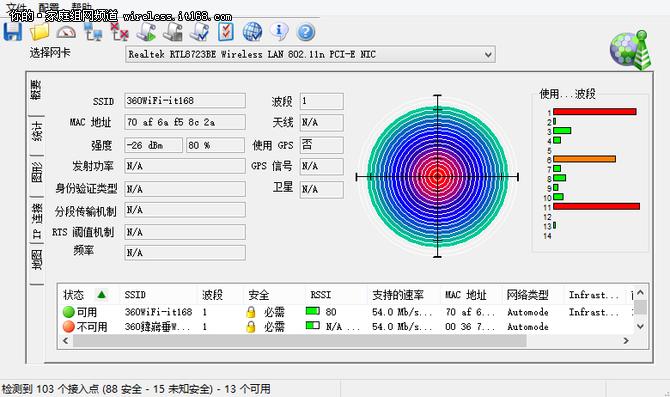The width and height of the screenshot is (670, 397).
Task: Switch to the 统计 vertical tab
Action: (x=36, y=132)
